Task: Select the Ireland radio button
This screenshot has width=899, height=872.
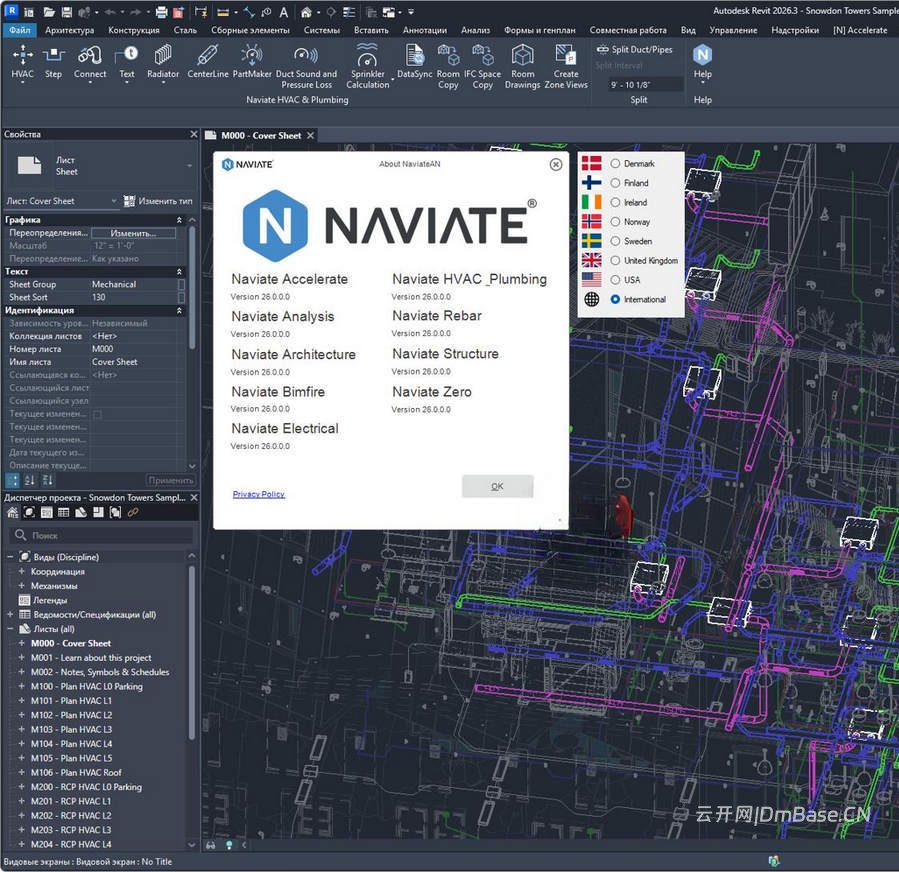Action: tap(615, 202)
